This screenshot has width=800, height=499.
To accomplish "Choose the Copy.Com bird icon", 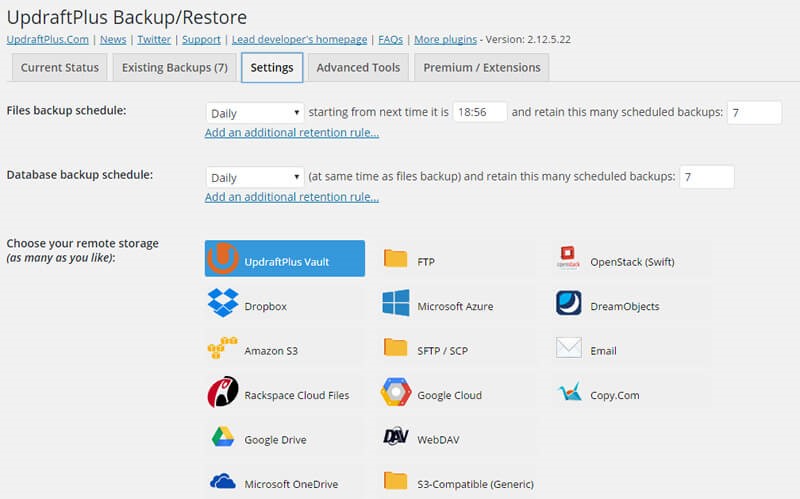I will [569, 392].
